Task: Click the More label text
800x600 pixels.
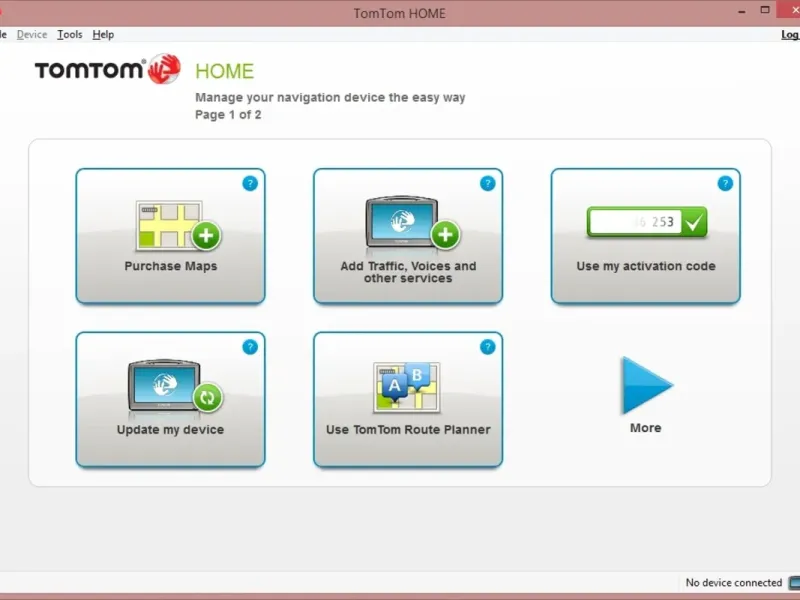Action: point(646,428)
